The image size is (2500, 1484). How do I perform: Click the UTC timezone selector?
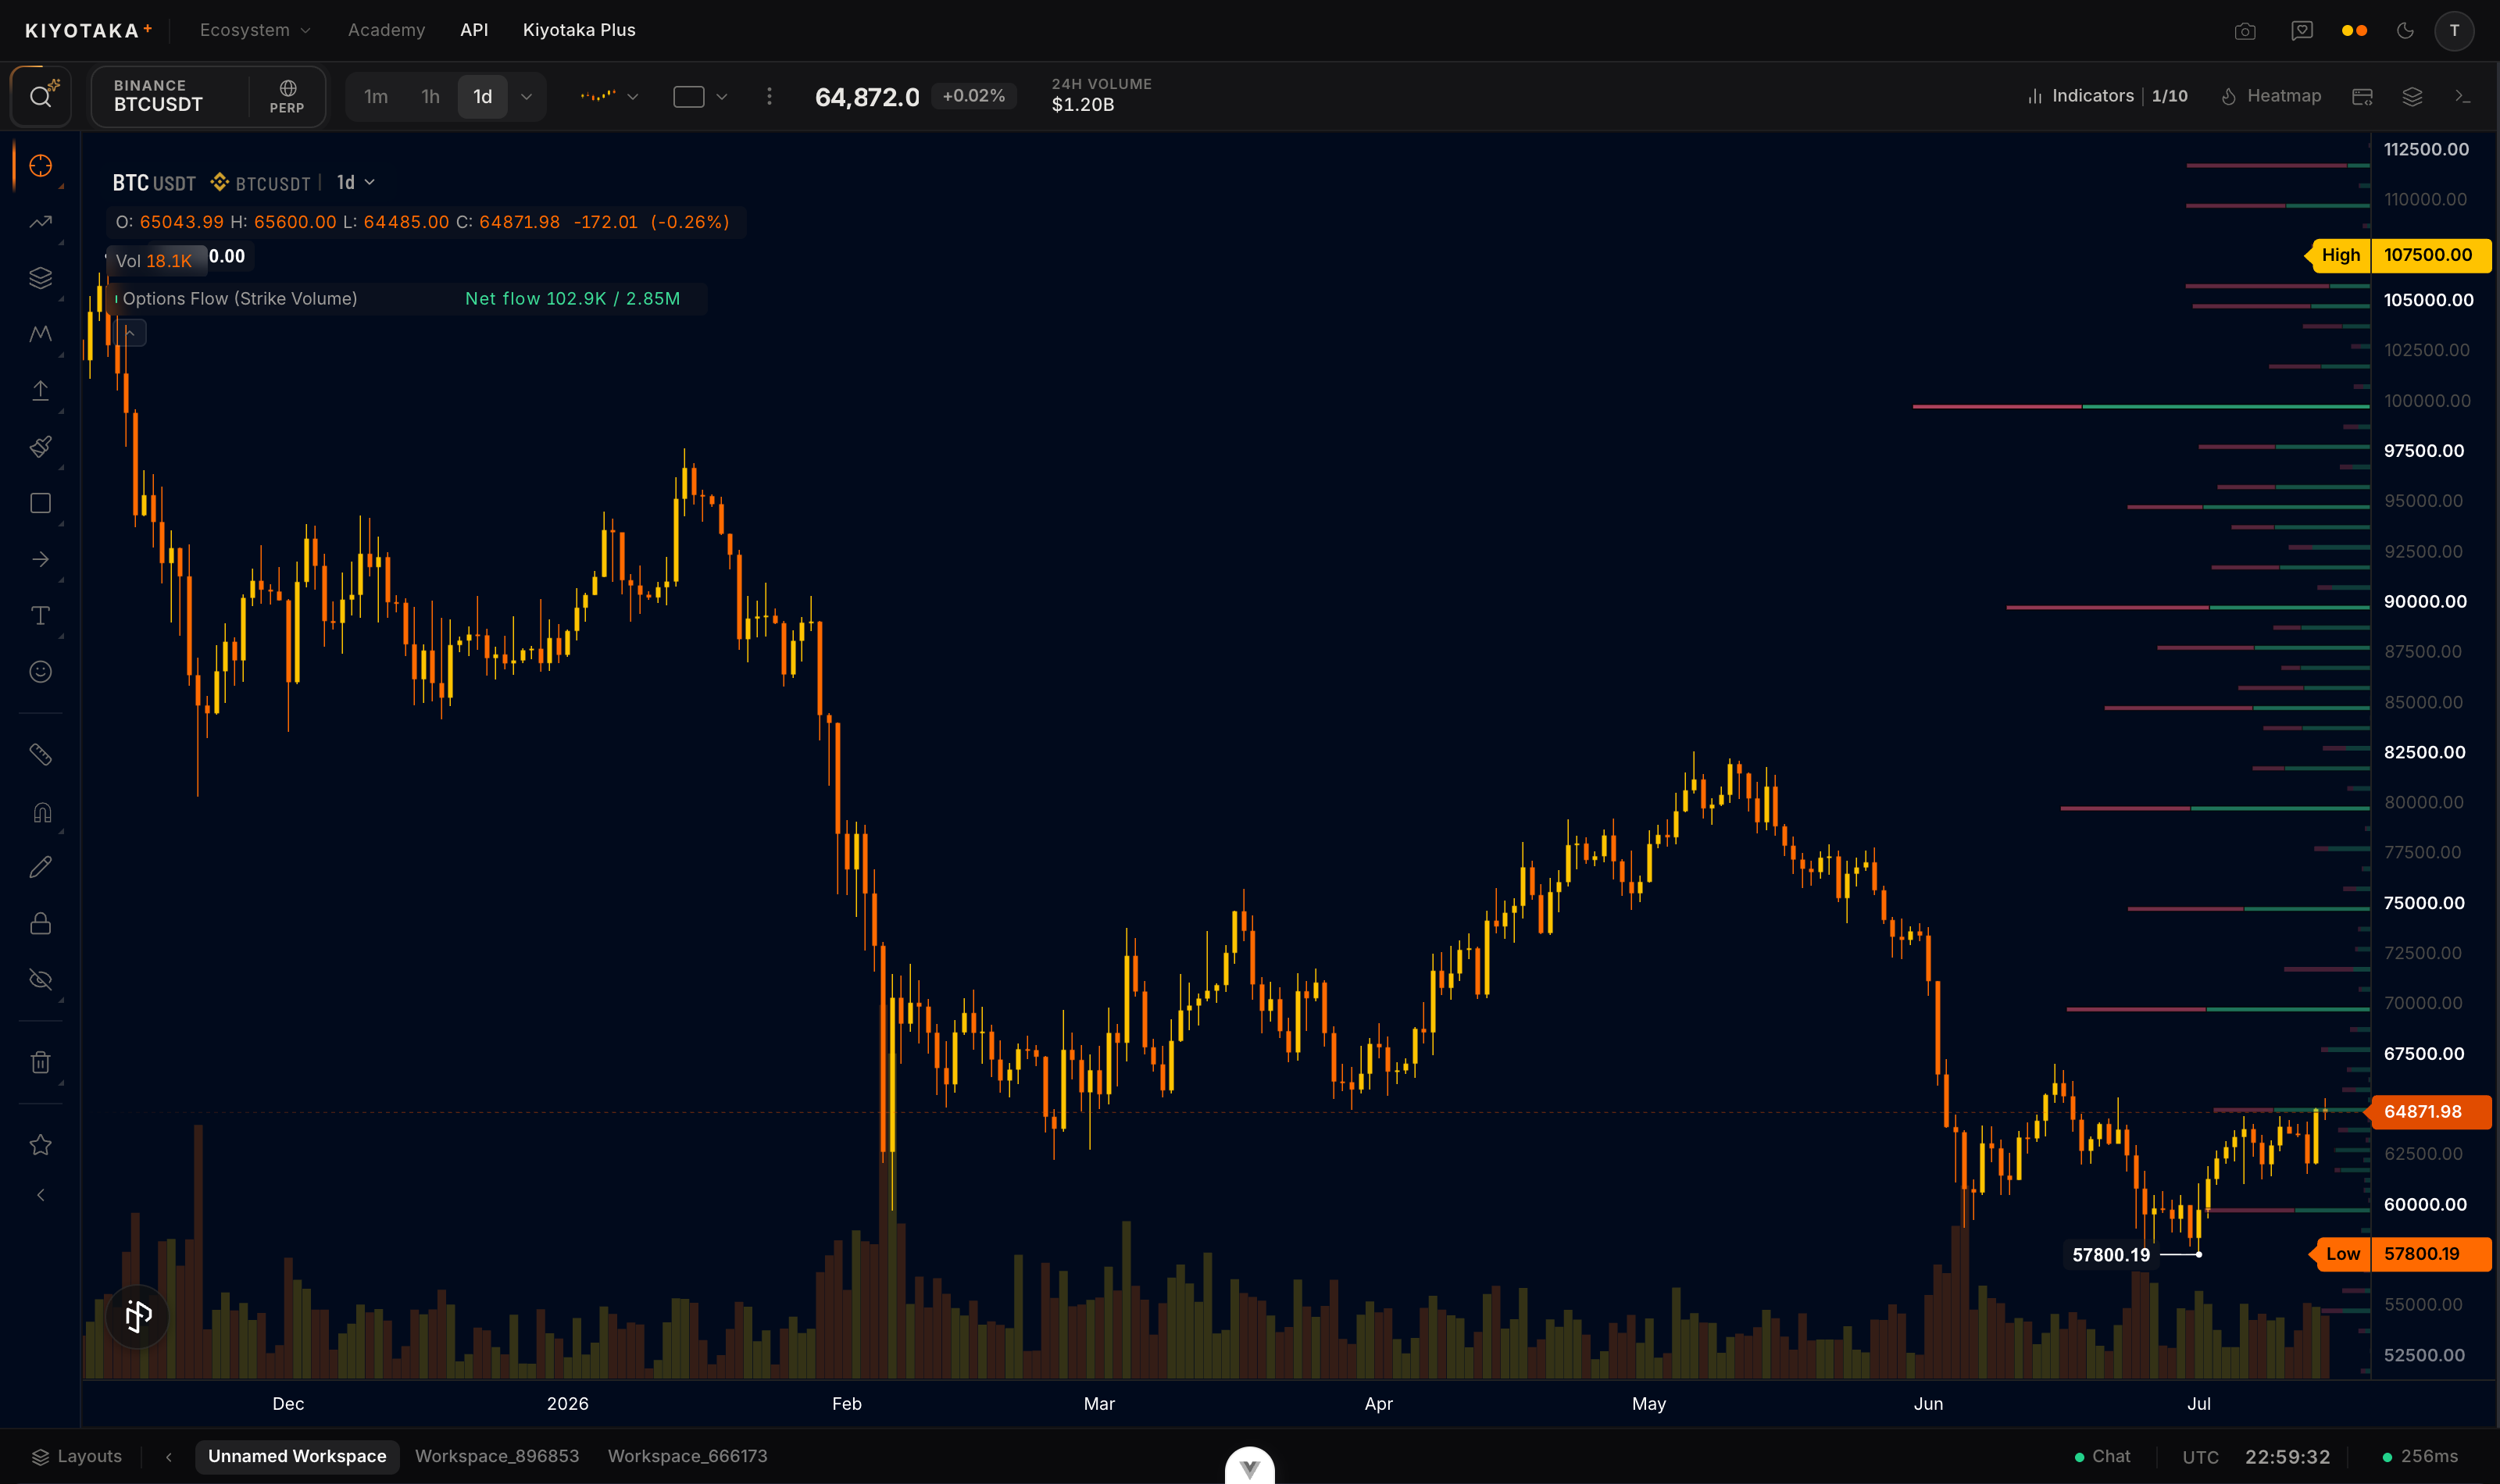tap(2200, 1457)
